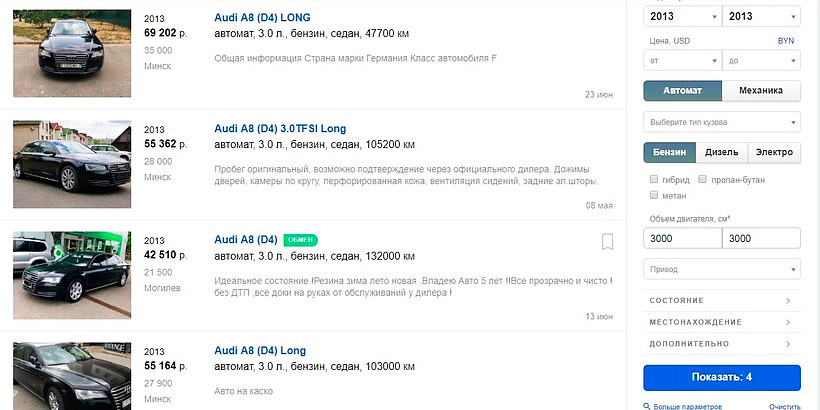Tick the метан checkbox
The width and height of the screenshot is (820, 410).
654,195
